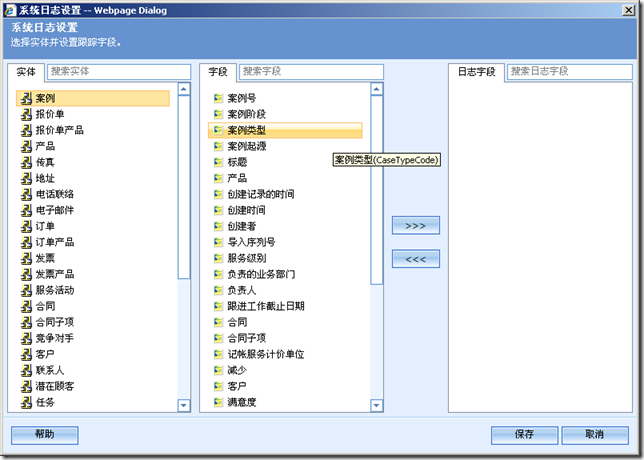Remove a log field with the <<< button
Viewport: 644px width, 460px height.
(416, 259)
